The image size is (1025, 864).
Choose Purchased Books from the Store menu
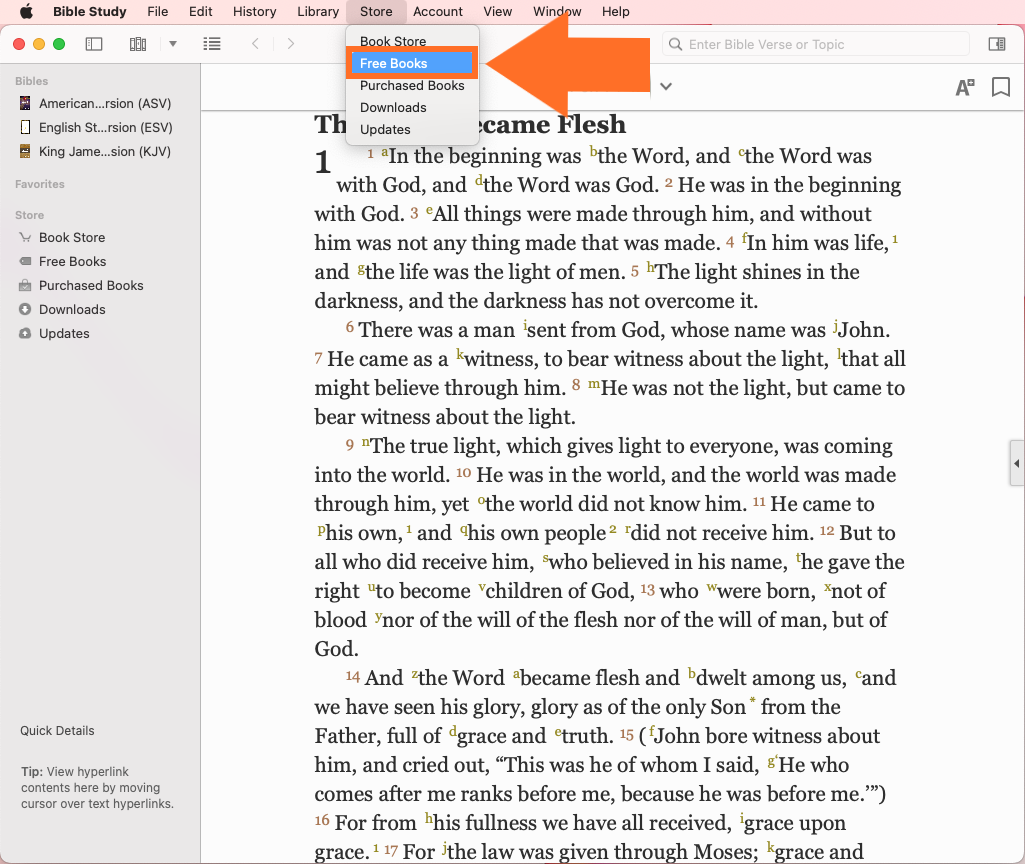(412, 86)
